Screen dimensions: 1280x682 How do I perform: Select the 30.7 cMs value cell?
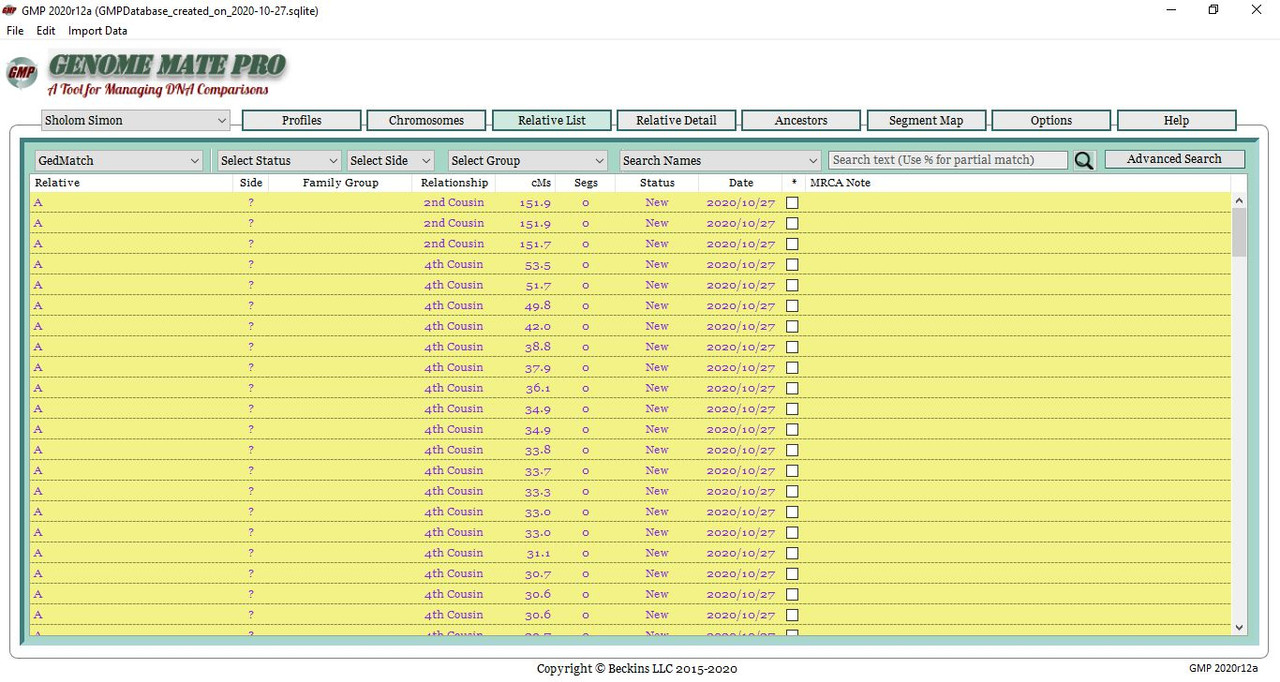click(x=538, y=574)
